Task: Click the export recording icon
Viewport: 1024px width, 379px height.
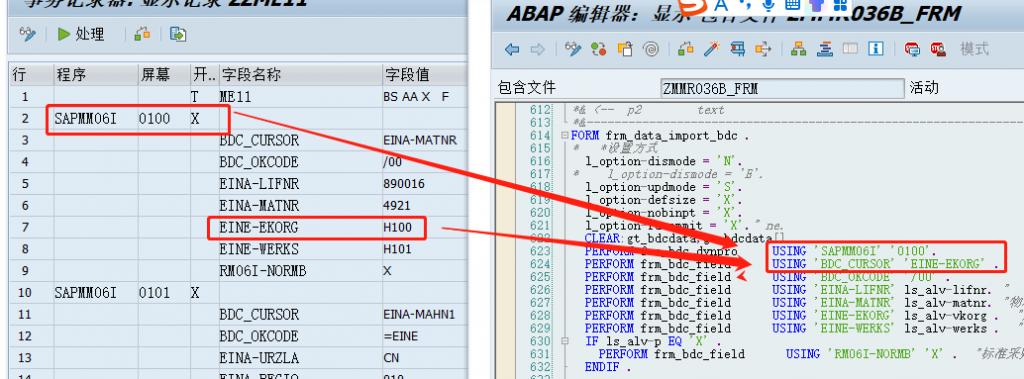Action: [178, 34]
